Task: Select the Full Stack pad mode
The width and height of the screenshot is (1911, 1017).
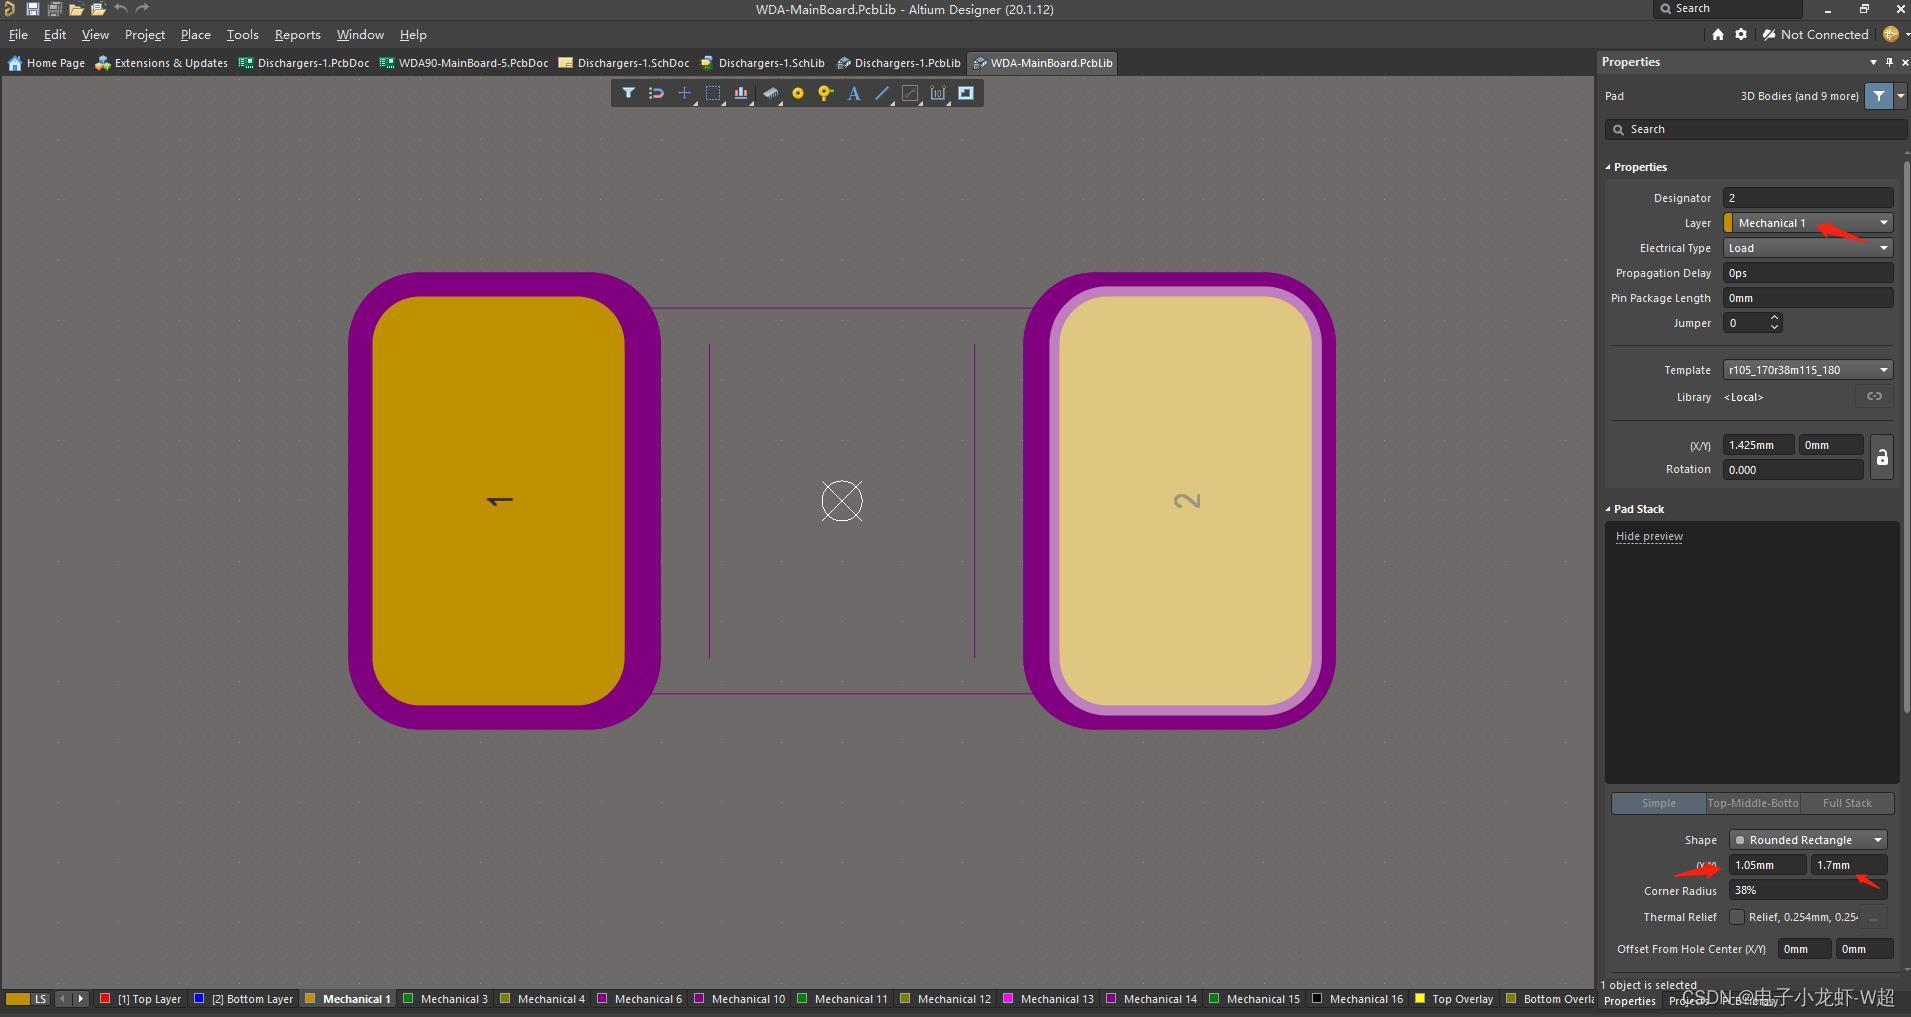Action: [x=1847, y=803]
